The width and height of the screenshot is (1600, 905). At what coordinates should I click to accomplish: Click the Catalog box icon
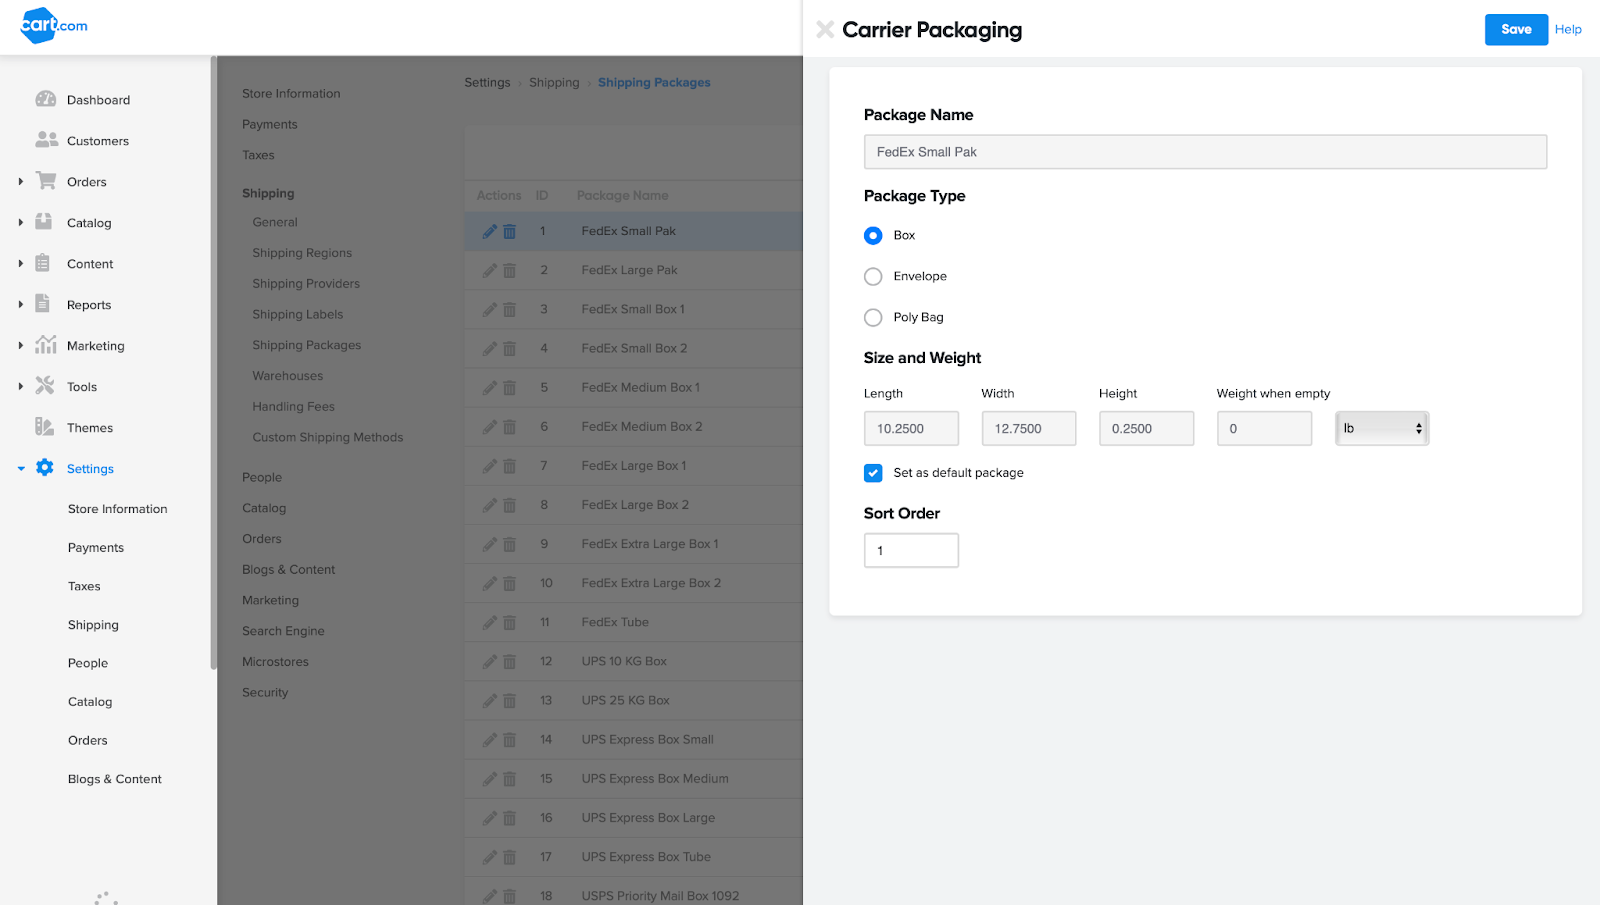click(x=44, y=222)
